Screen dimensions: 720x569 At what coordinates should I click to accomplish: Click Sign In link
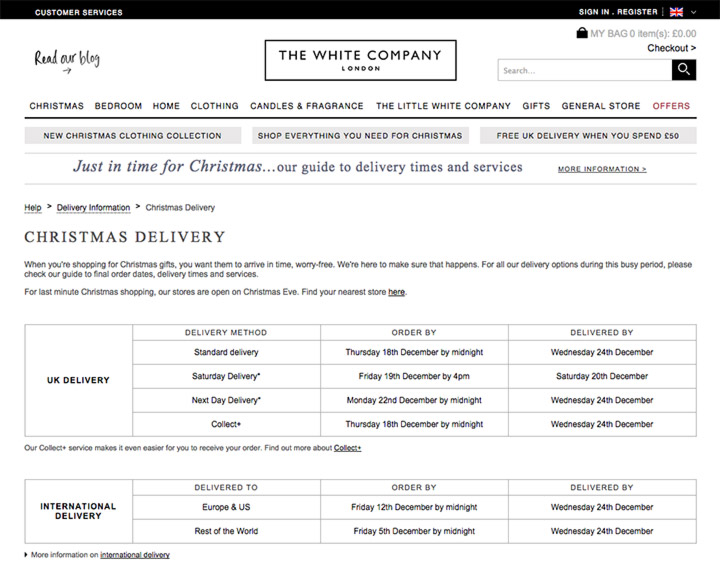(x=594, y=12)
